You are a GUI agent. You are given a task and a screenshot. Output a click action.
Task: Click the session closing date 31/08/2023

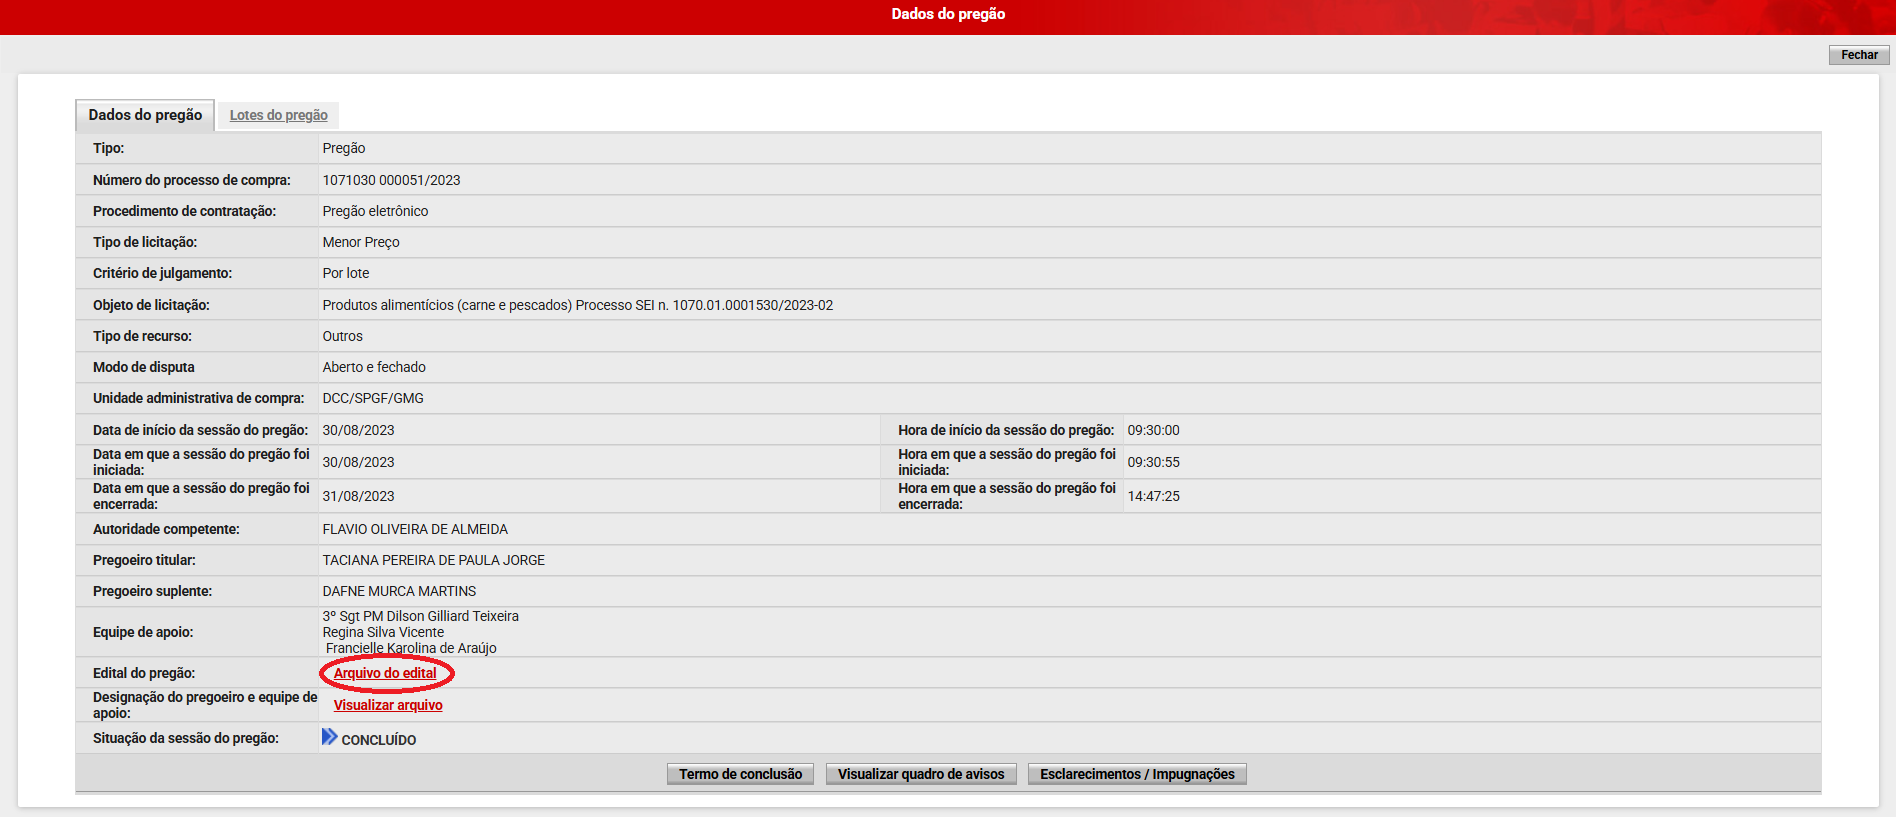[358, 496]
